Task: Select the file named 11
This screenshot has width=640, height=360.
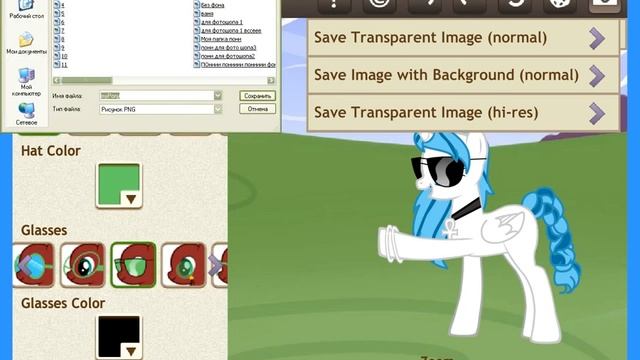Action: coord(61,65)
